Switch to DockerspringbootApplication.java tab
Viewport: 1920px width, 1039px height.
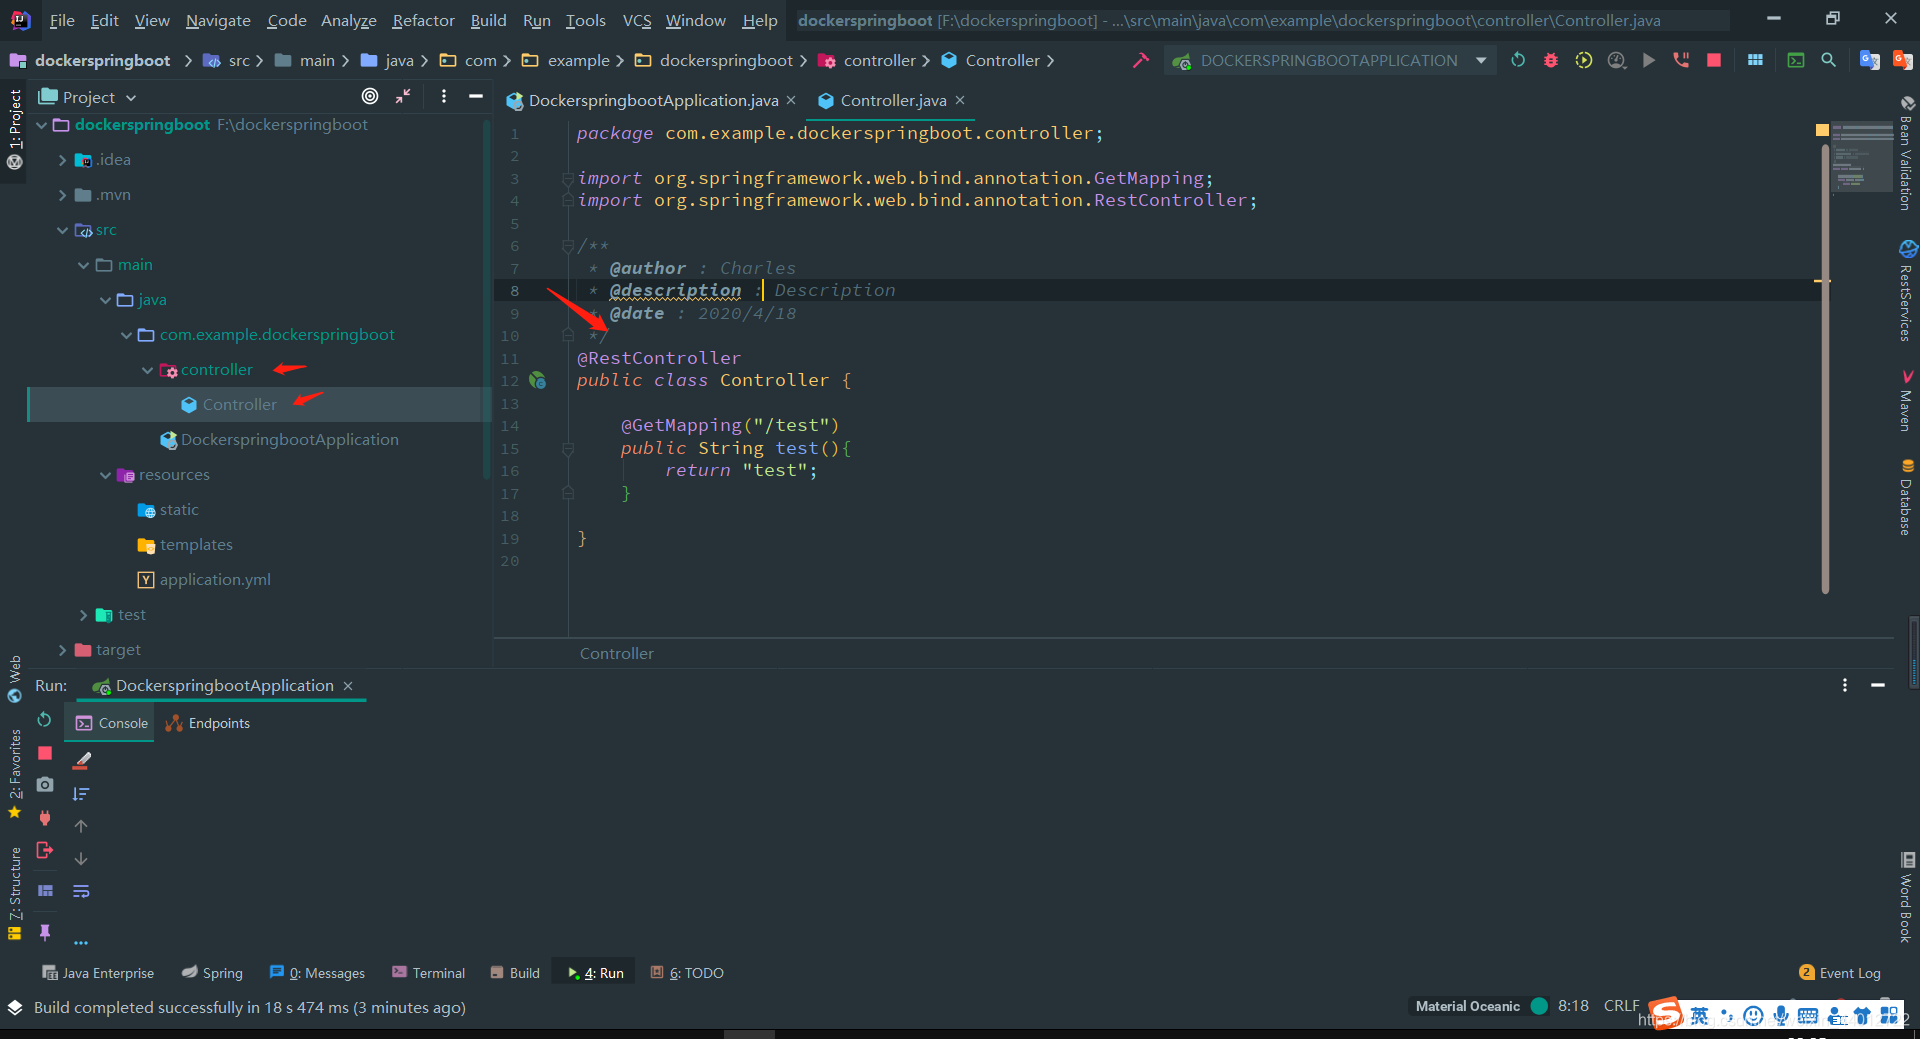[652, 100]
